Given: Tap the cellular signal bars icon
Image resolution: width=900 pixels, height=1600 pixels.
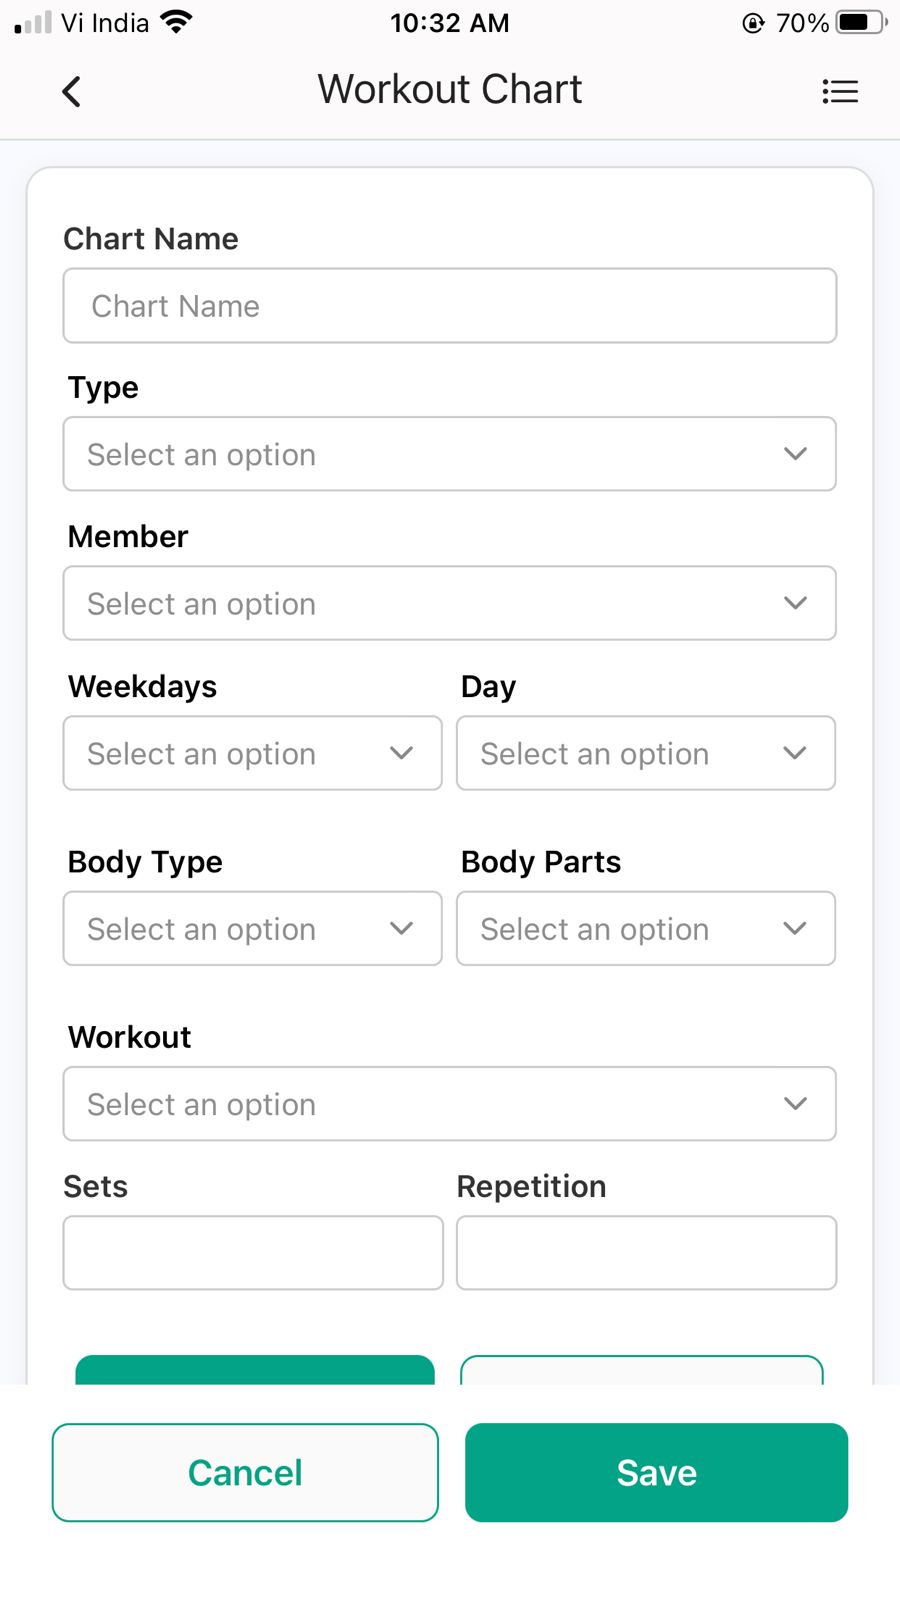Looking at the screenshot, I should click(x=33, y=23).
